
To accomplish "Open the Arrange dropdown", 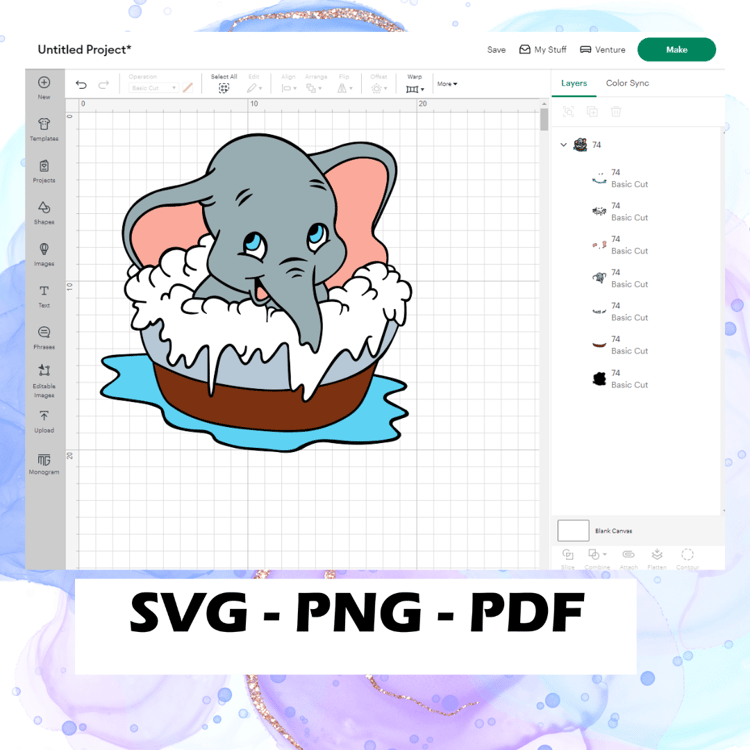I will (x=314, y=88).
